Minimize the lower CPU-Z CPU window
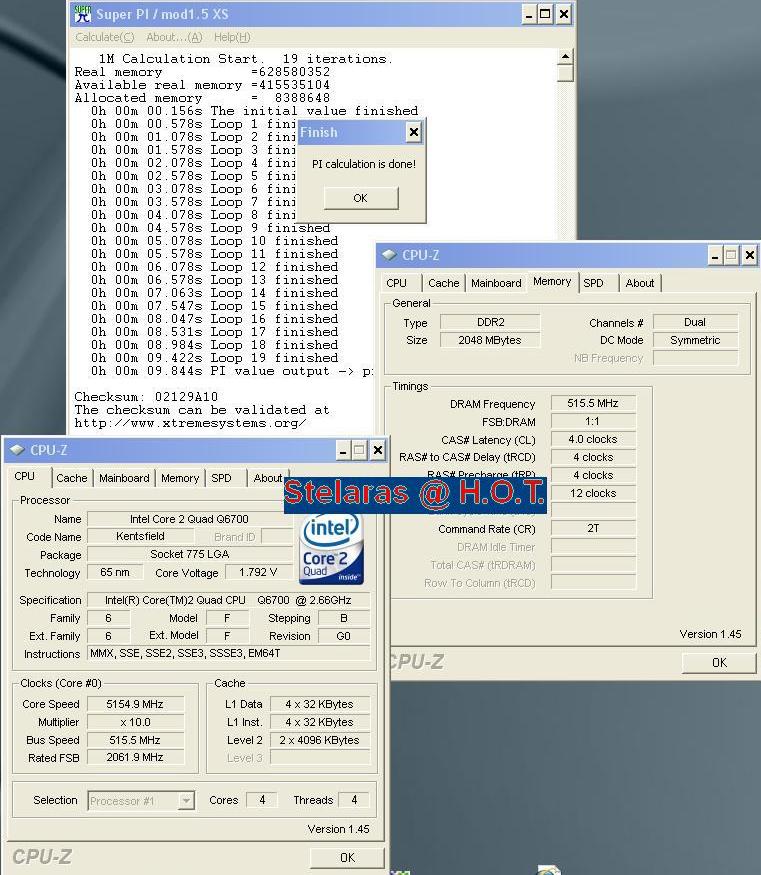The image size is (761, 875). (343, 450)
